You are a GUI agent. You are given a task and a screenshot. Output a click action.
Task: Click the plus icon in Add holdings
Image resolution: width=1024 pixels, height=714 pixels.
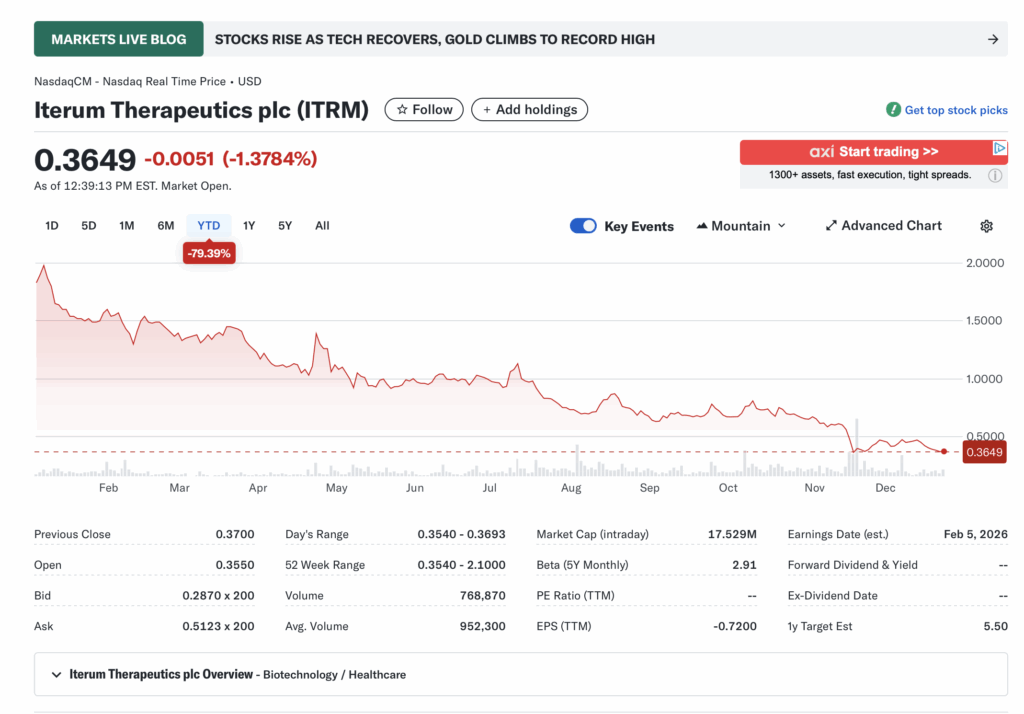click(x=485, y=110)
